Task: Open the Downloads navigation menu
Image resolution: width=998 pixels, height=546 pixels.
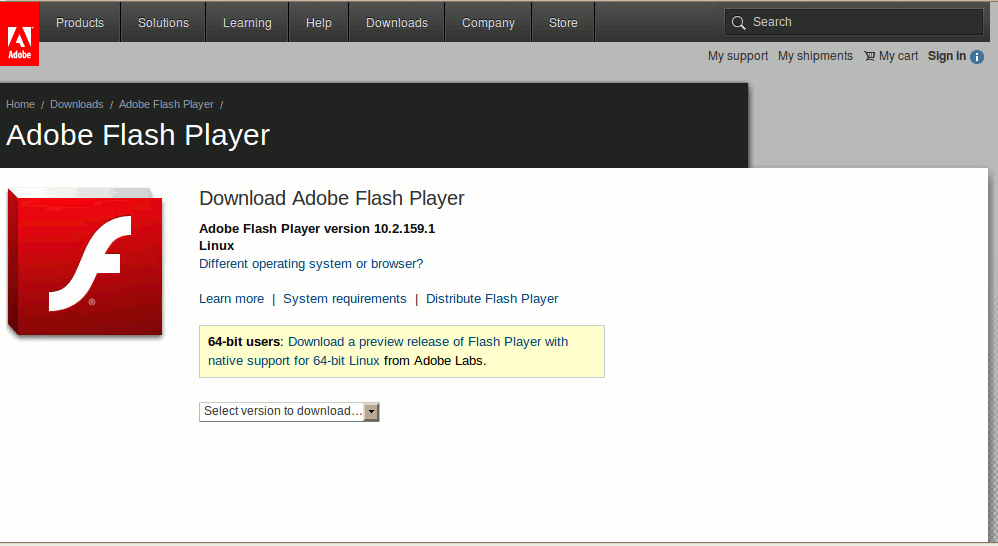Action: 397,22
